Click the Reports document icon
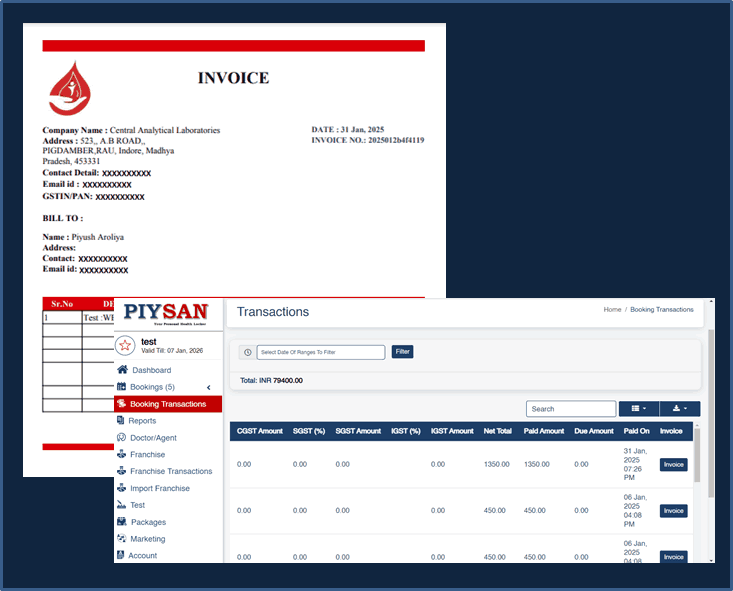The image size is (733, 591). pos(121,420)
